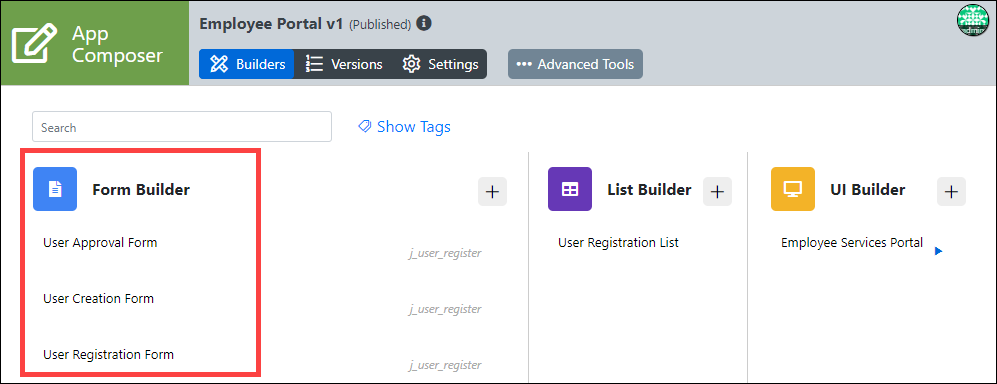Add a new userview with plus button
The width and height of the screenshot is (997, 384).
point(951,191)
